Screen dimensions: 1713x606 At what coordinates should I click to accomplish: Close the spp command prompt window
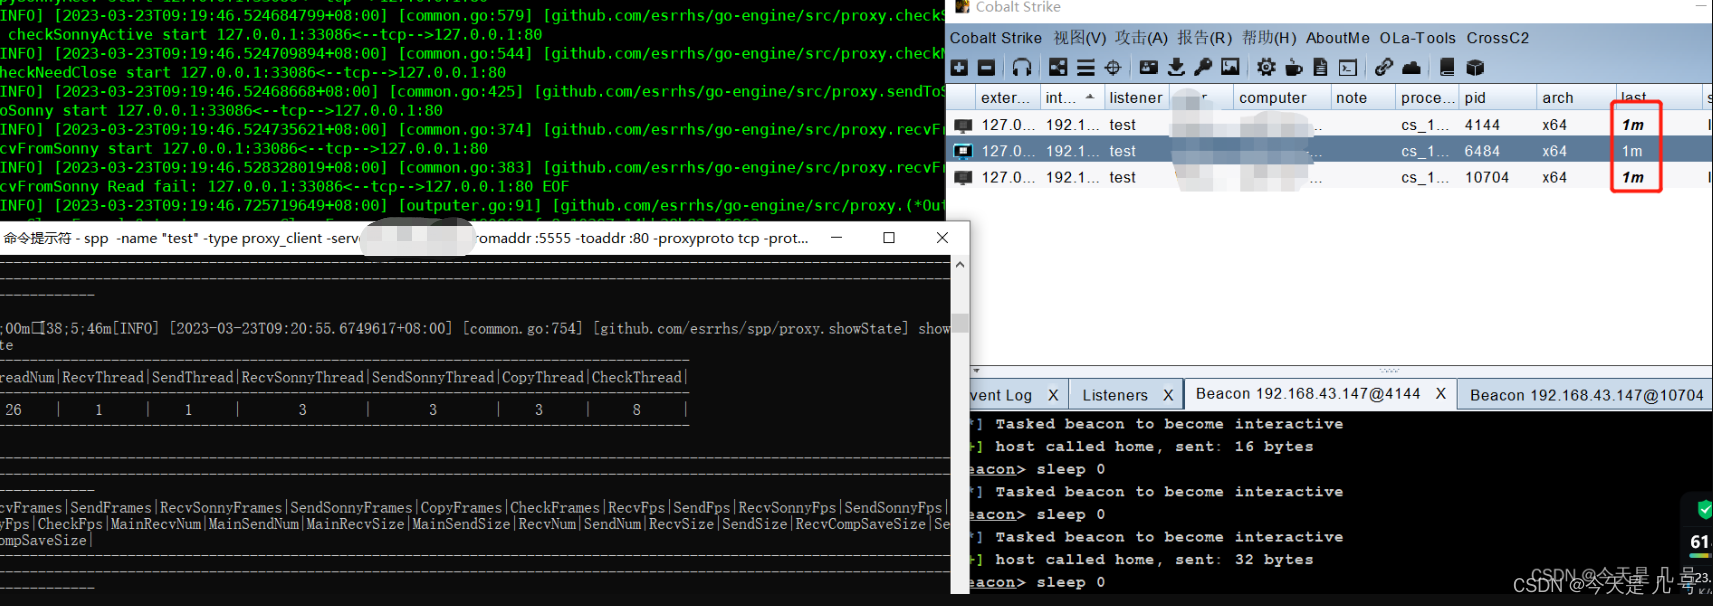(x=942, y=238)
